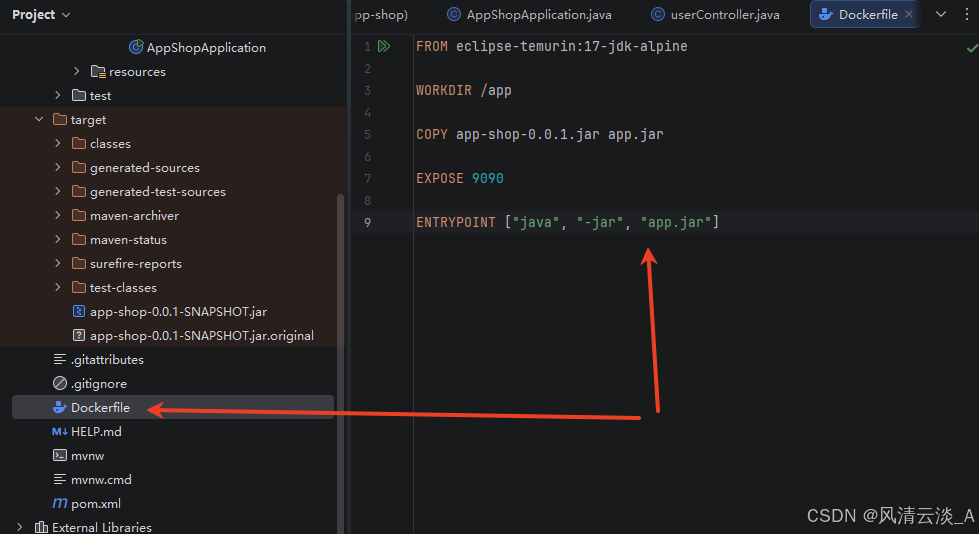Viewport: 979px width, 534px height.
Task: Click the Maven icon of pom.xml
Action: tap(60, 503)
